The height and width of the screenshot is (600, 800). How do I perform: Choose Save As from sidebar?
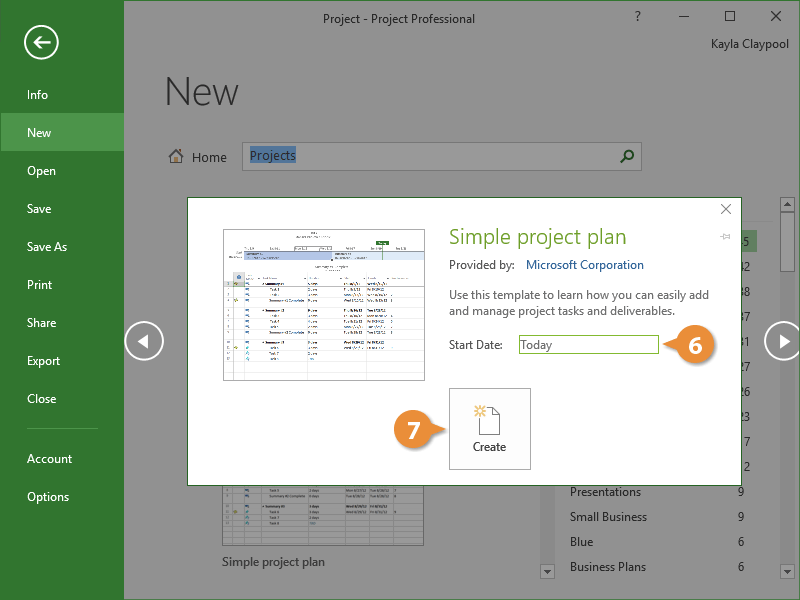47,247
